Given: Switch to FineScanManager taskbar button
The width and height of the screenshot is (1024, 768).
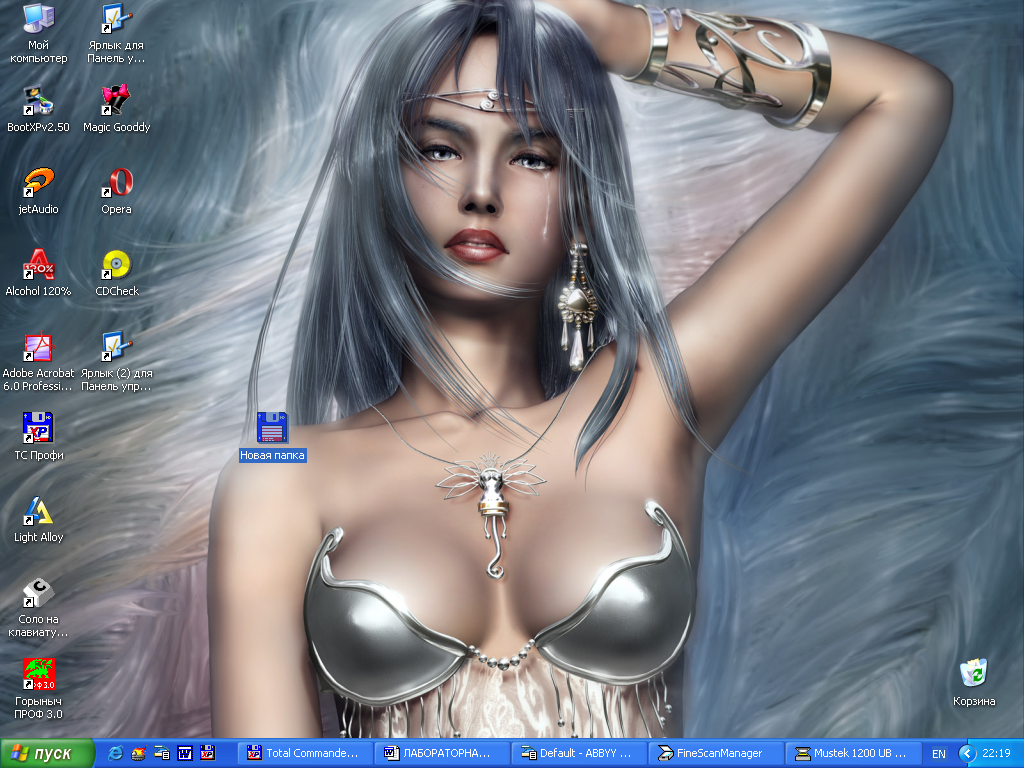Looking at the screenshot, I should [716, 753].
